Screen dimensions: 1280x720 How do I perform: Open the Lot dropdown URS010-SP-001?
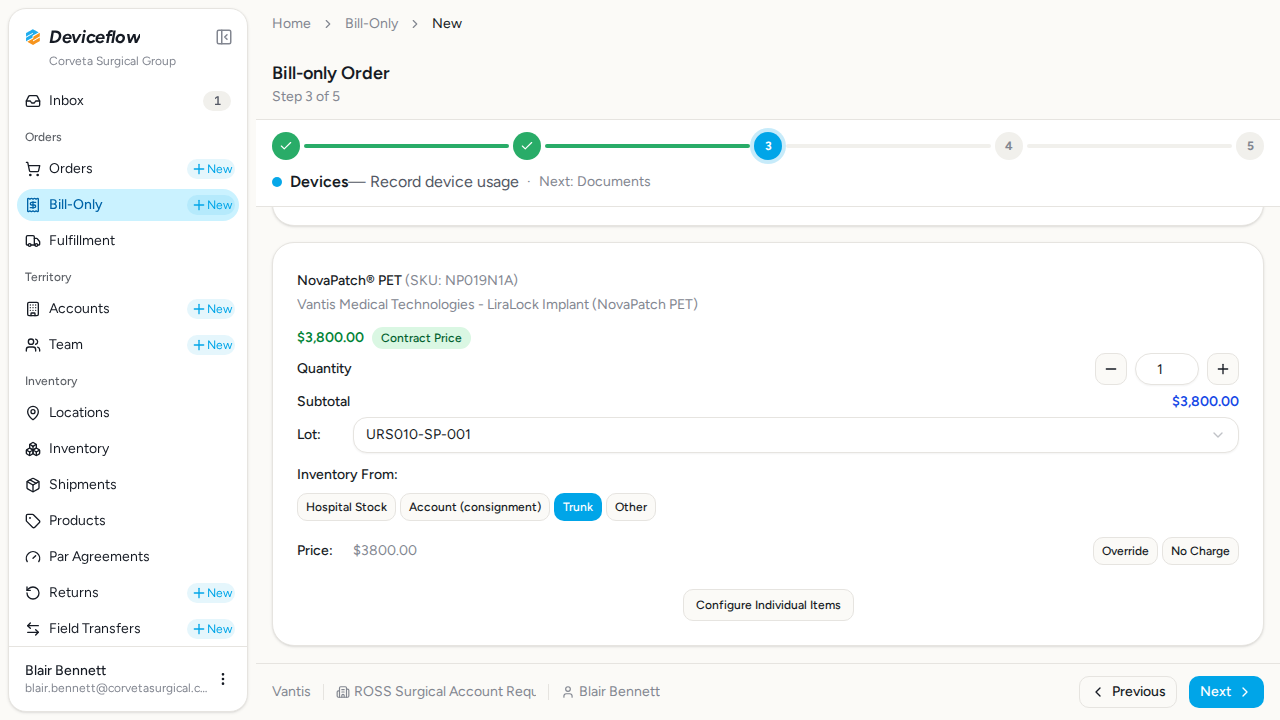coord(796,435)
